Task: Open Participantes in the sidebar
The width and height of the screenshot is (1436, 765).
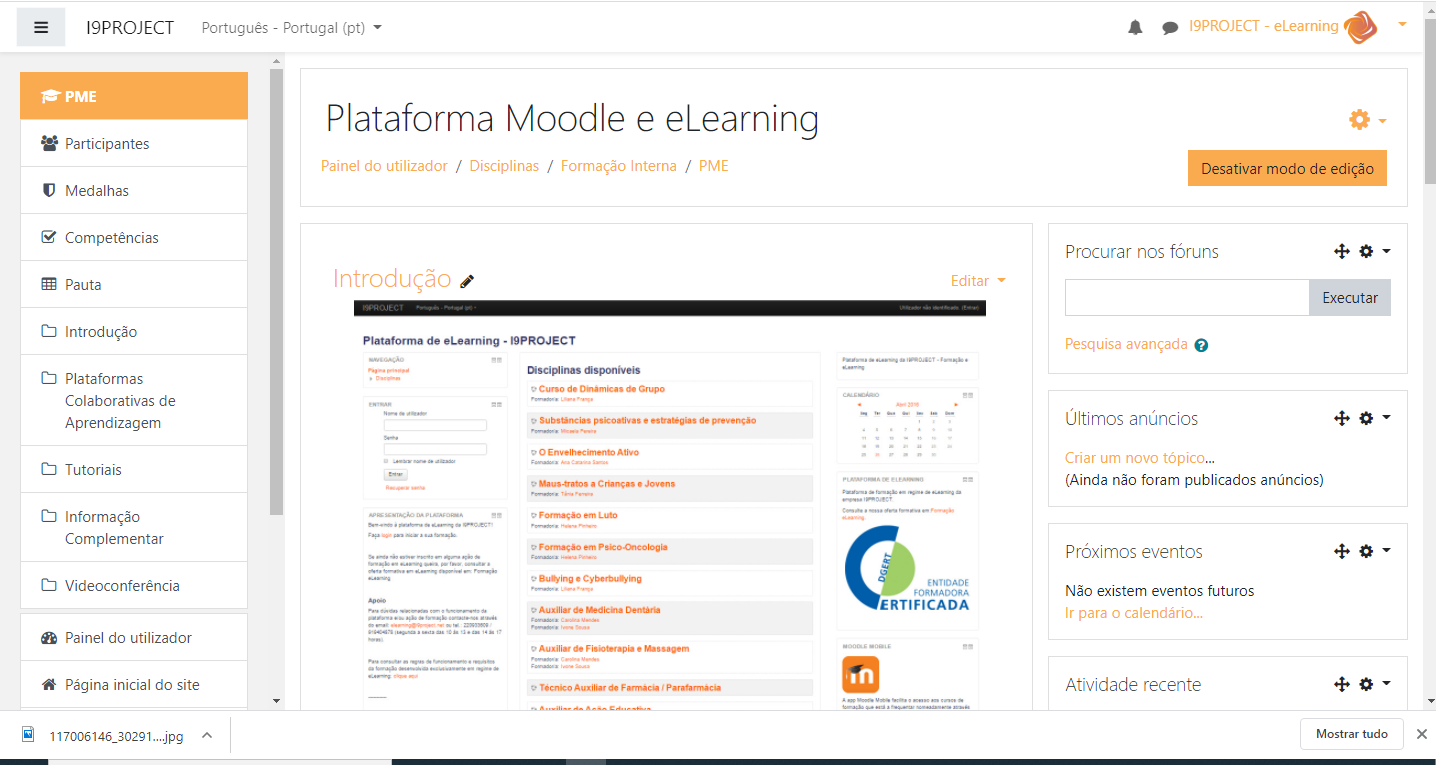Action: [x=134, y=143]
